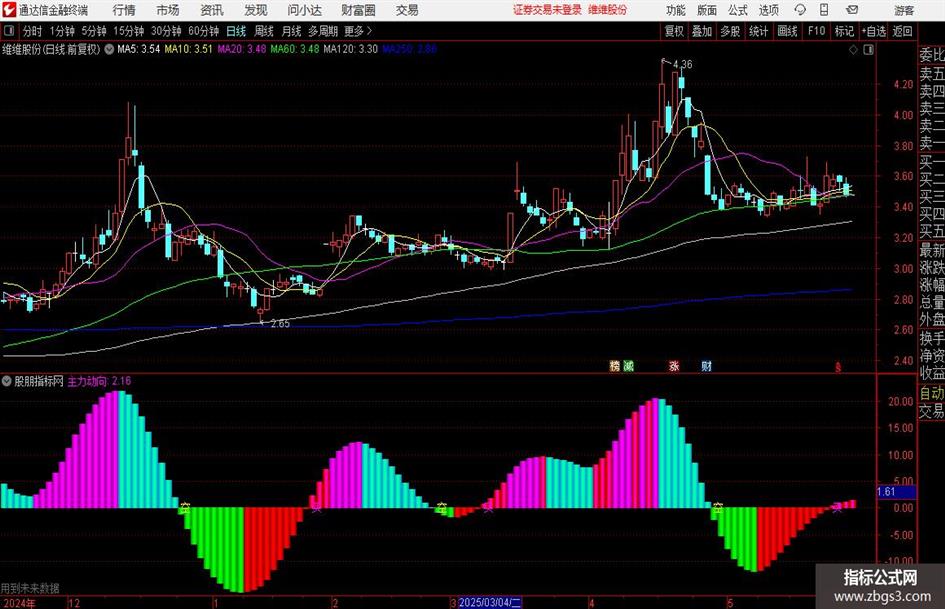Expand the 更多 periods chevron
The image size is (945, 609).
369,31
